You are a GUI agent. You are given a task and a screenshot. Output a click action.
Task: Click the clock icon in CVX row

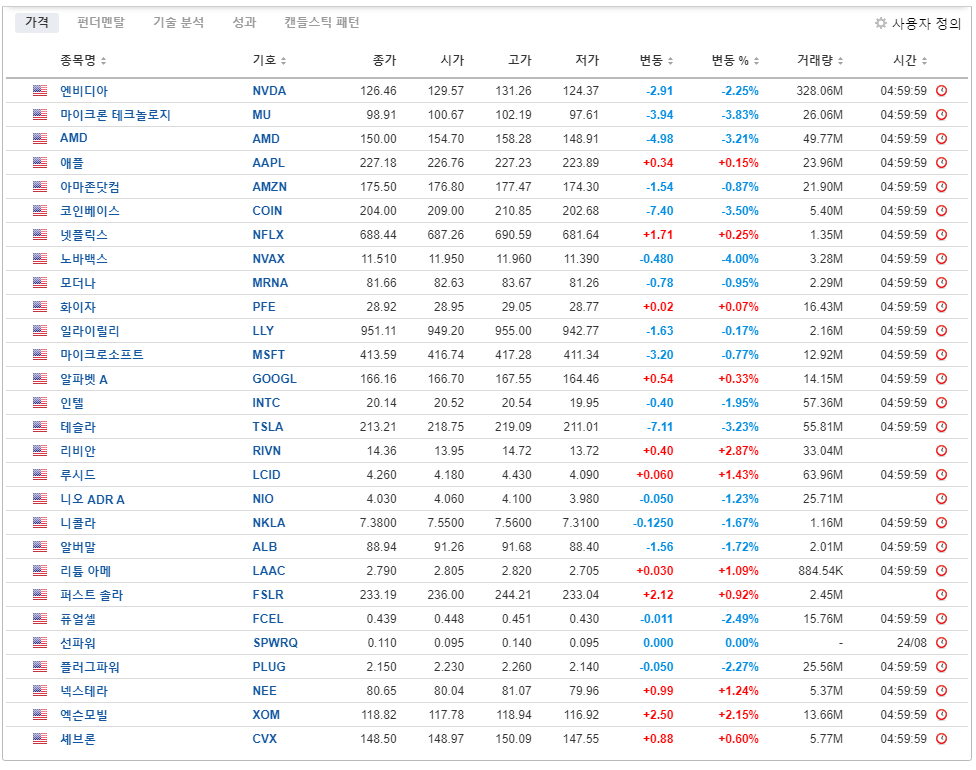942,739
